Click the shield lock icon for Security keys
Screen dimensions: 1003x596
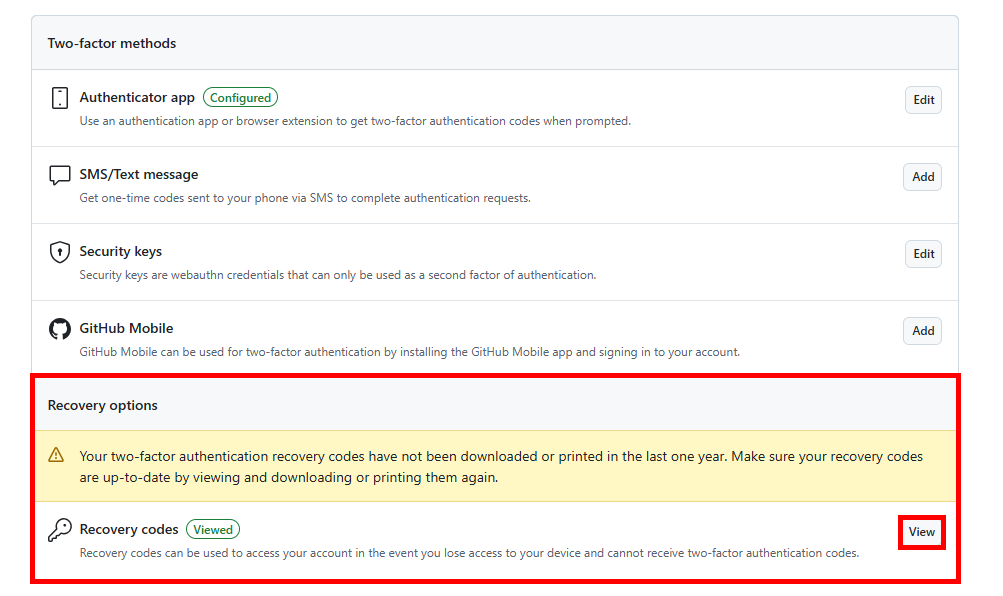[x=59, y=252]
